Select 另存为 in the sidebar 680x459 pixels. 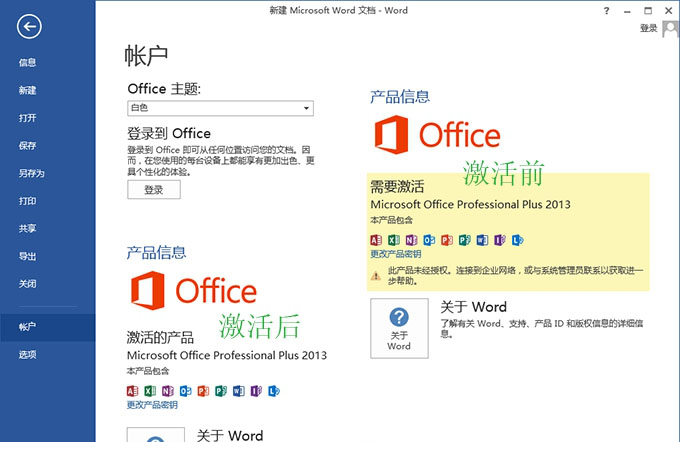point(31,173)
